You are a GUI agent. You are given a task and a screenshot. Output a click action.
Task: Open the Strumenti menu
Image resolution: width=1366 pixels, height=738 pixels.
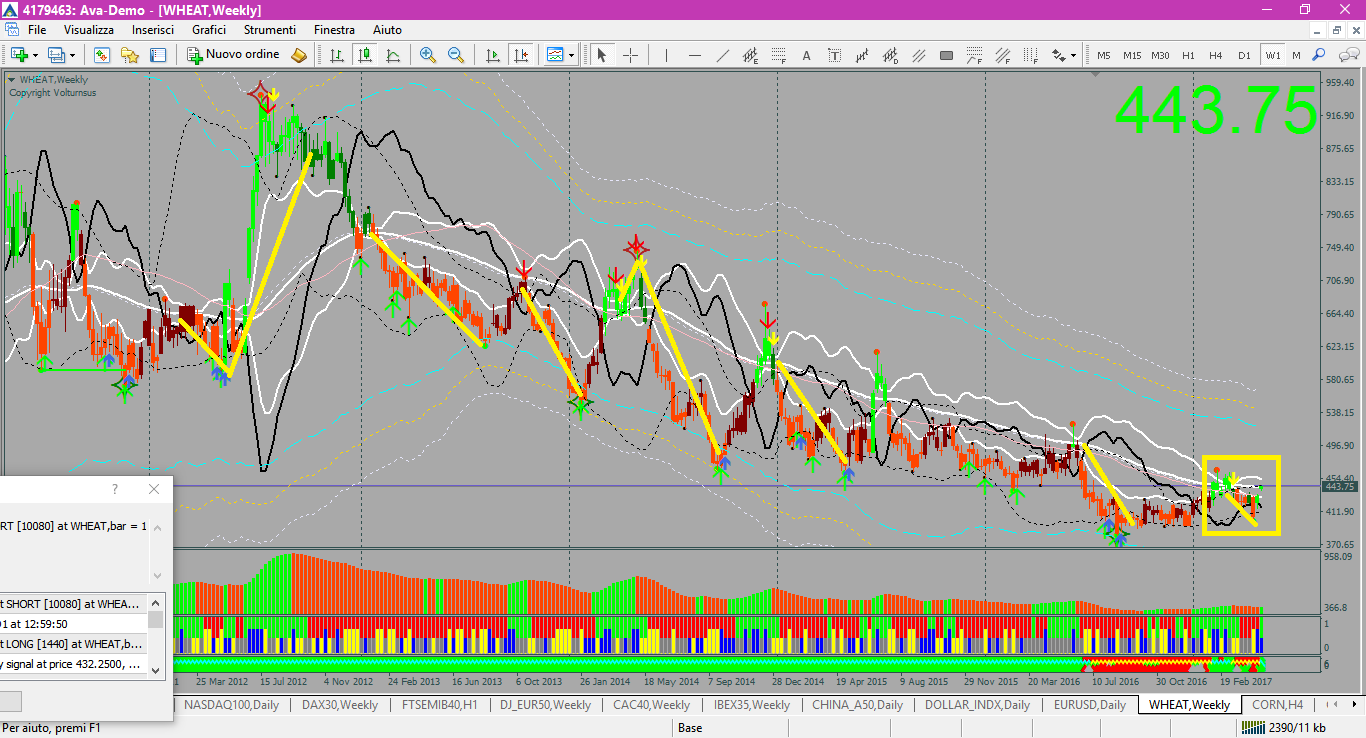click(x=269, y=30)
